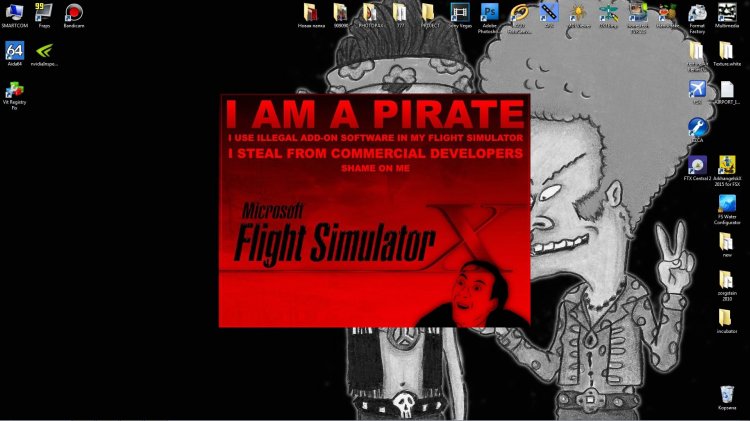Select the AIRPORT_L file icon
The width and height of the screenshot is (750, 421).
point(727,92)
